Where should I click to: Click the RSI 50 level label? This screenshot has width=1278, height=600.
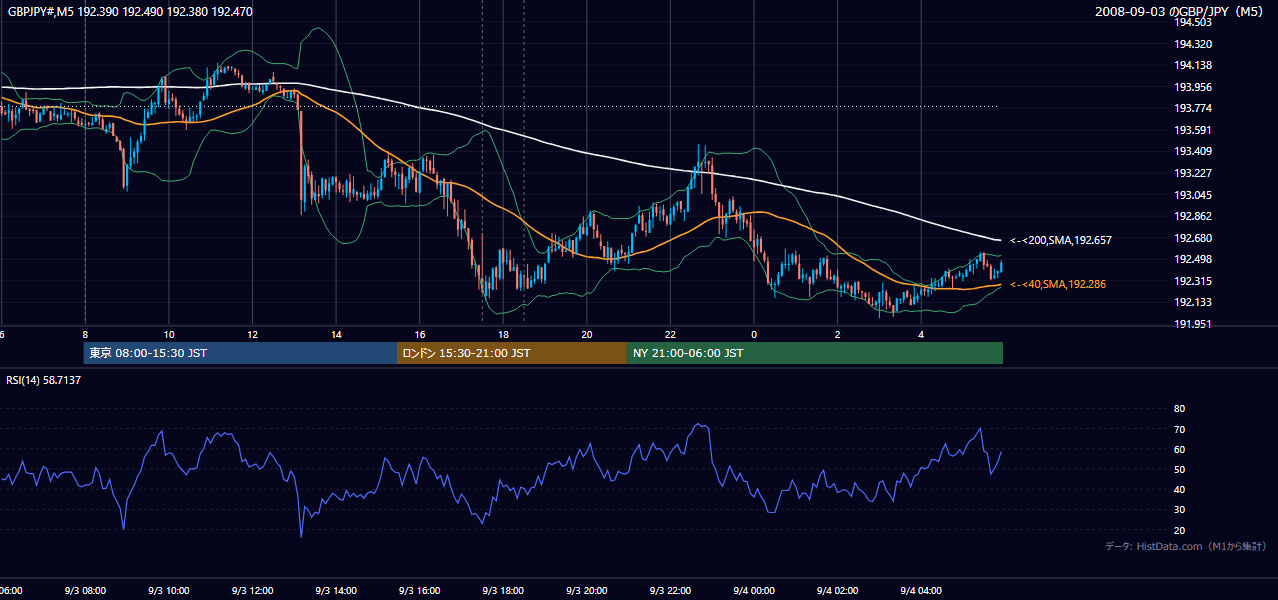pyautogui.click(x=1179, y=469)
